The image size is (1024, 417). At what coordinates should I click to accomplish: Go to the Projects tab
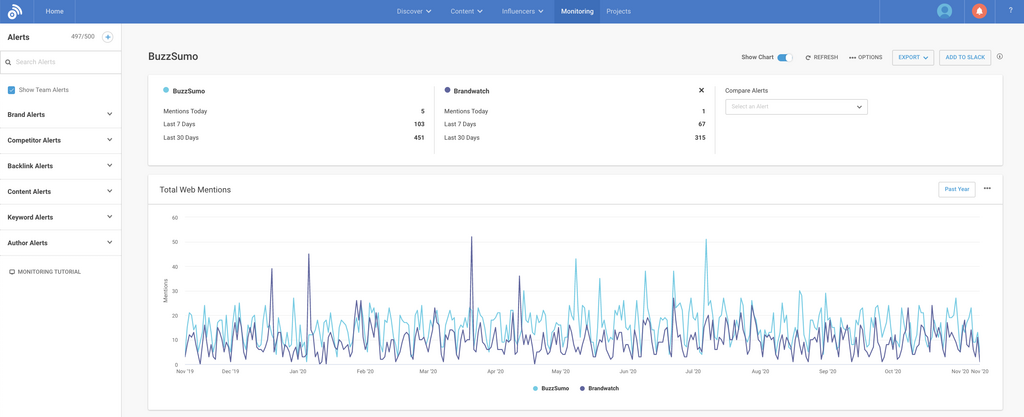pyautogui.click(x=618, y=12)
